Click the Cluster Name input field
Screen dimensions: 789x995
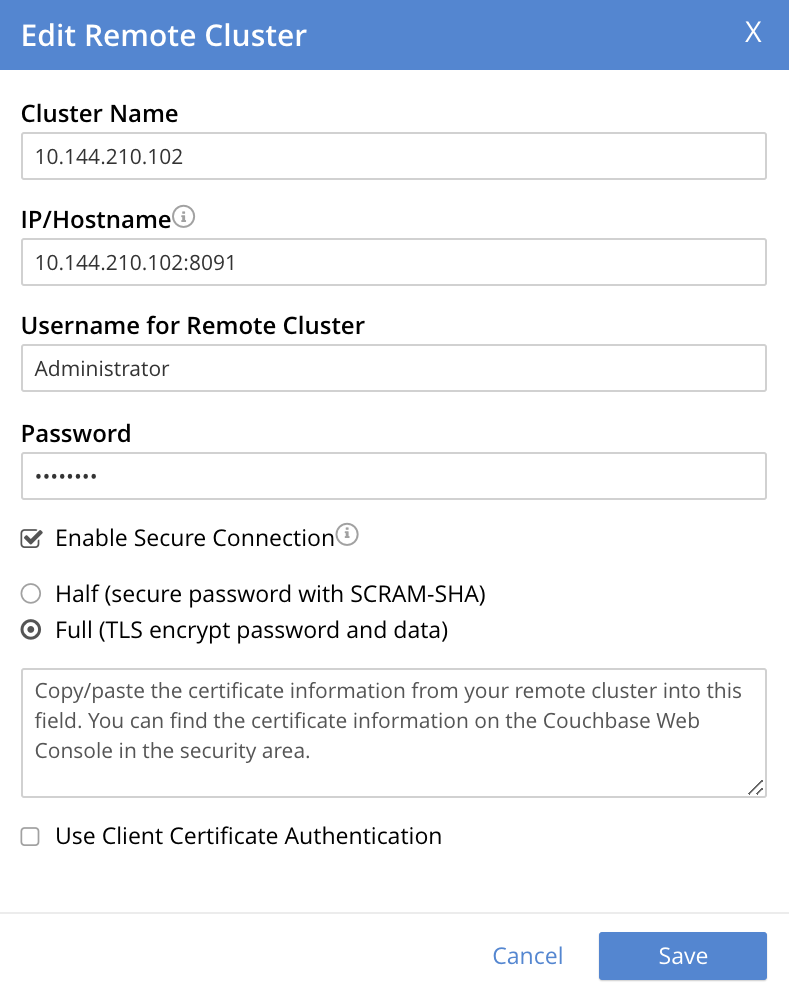(394, 156)
